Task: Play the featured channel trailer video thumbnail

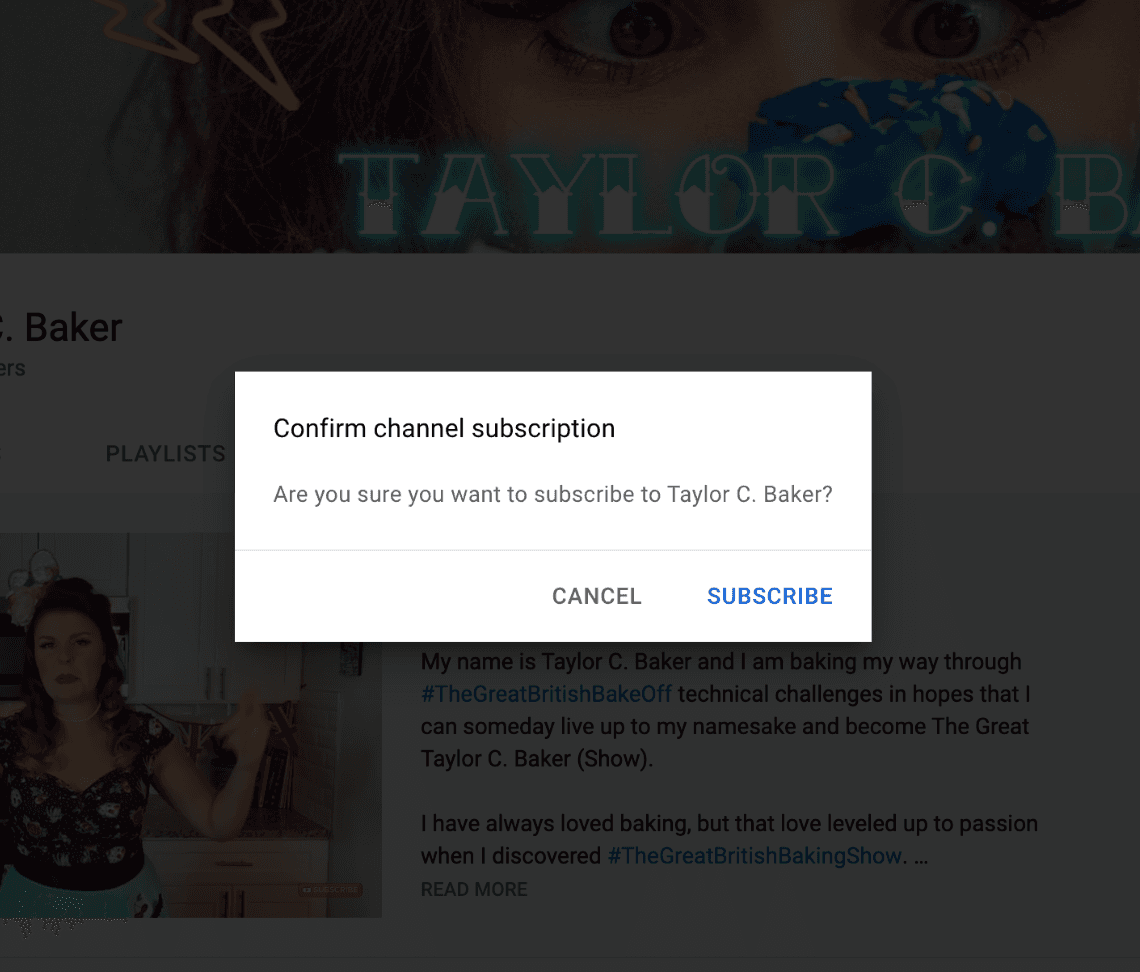Action: 190,726
